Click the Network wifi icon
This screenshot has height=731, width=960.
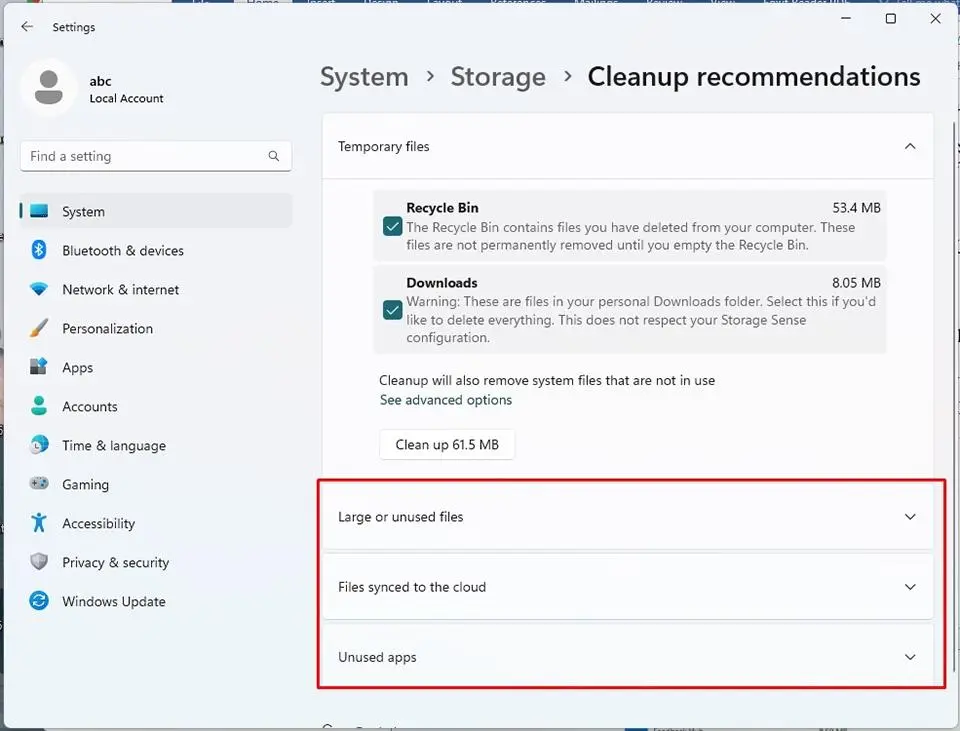click(x=39, y=289)
